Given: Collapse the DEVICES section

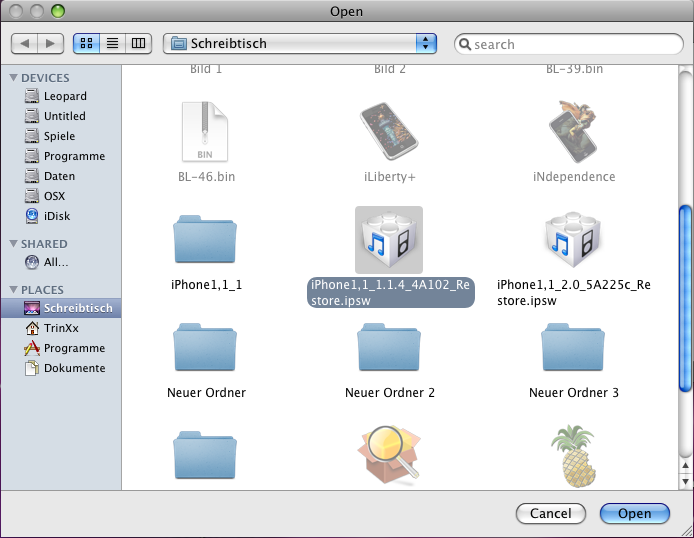Looking at the screenshot, I should [14, 78].
